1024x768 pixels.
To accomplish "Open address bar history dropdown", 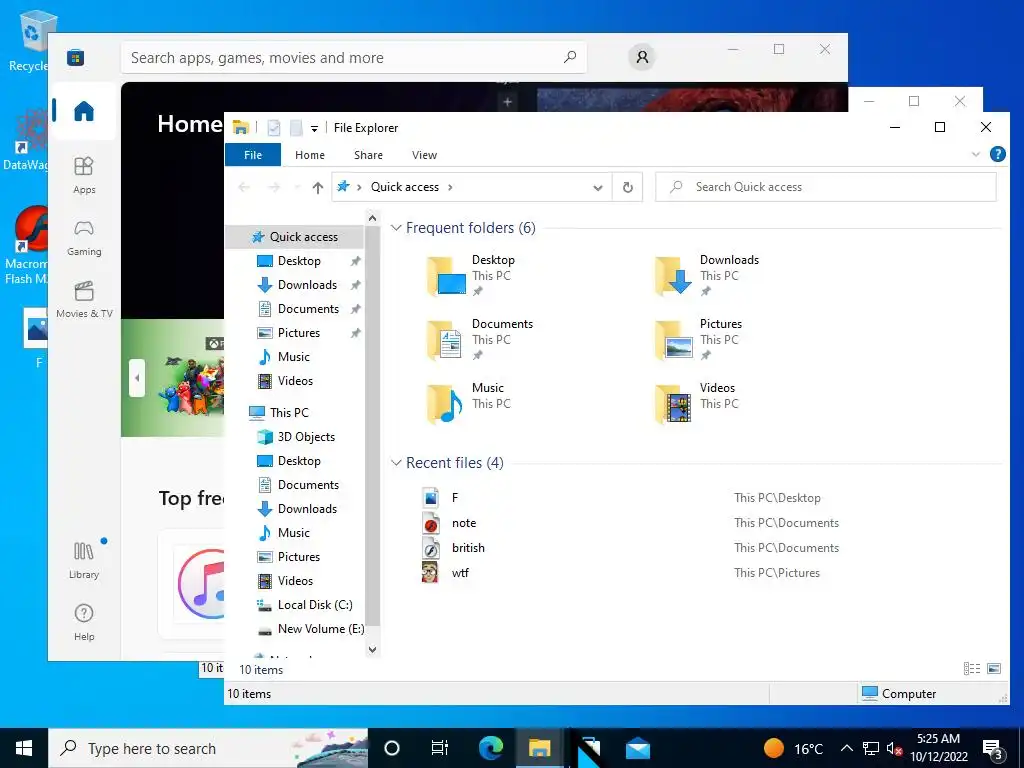I will tap(597, 187).
